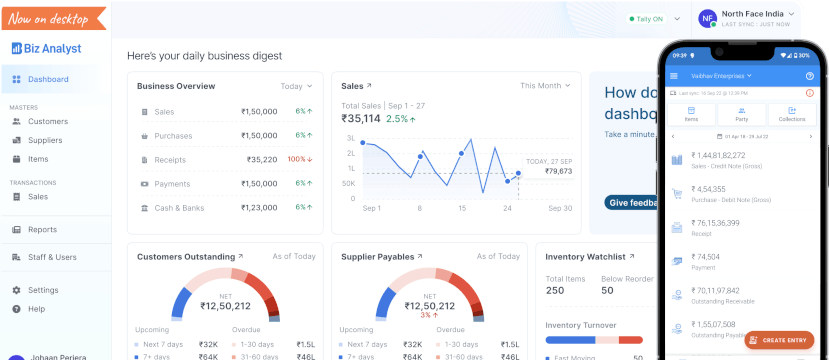This screenshot has height=360, width=829.
Task: Click the Biz Analyst logo
Action: (47, 49)
